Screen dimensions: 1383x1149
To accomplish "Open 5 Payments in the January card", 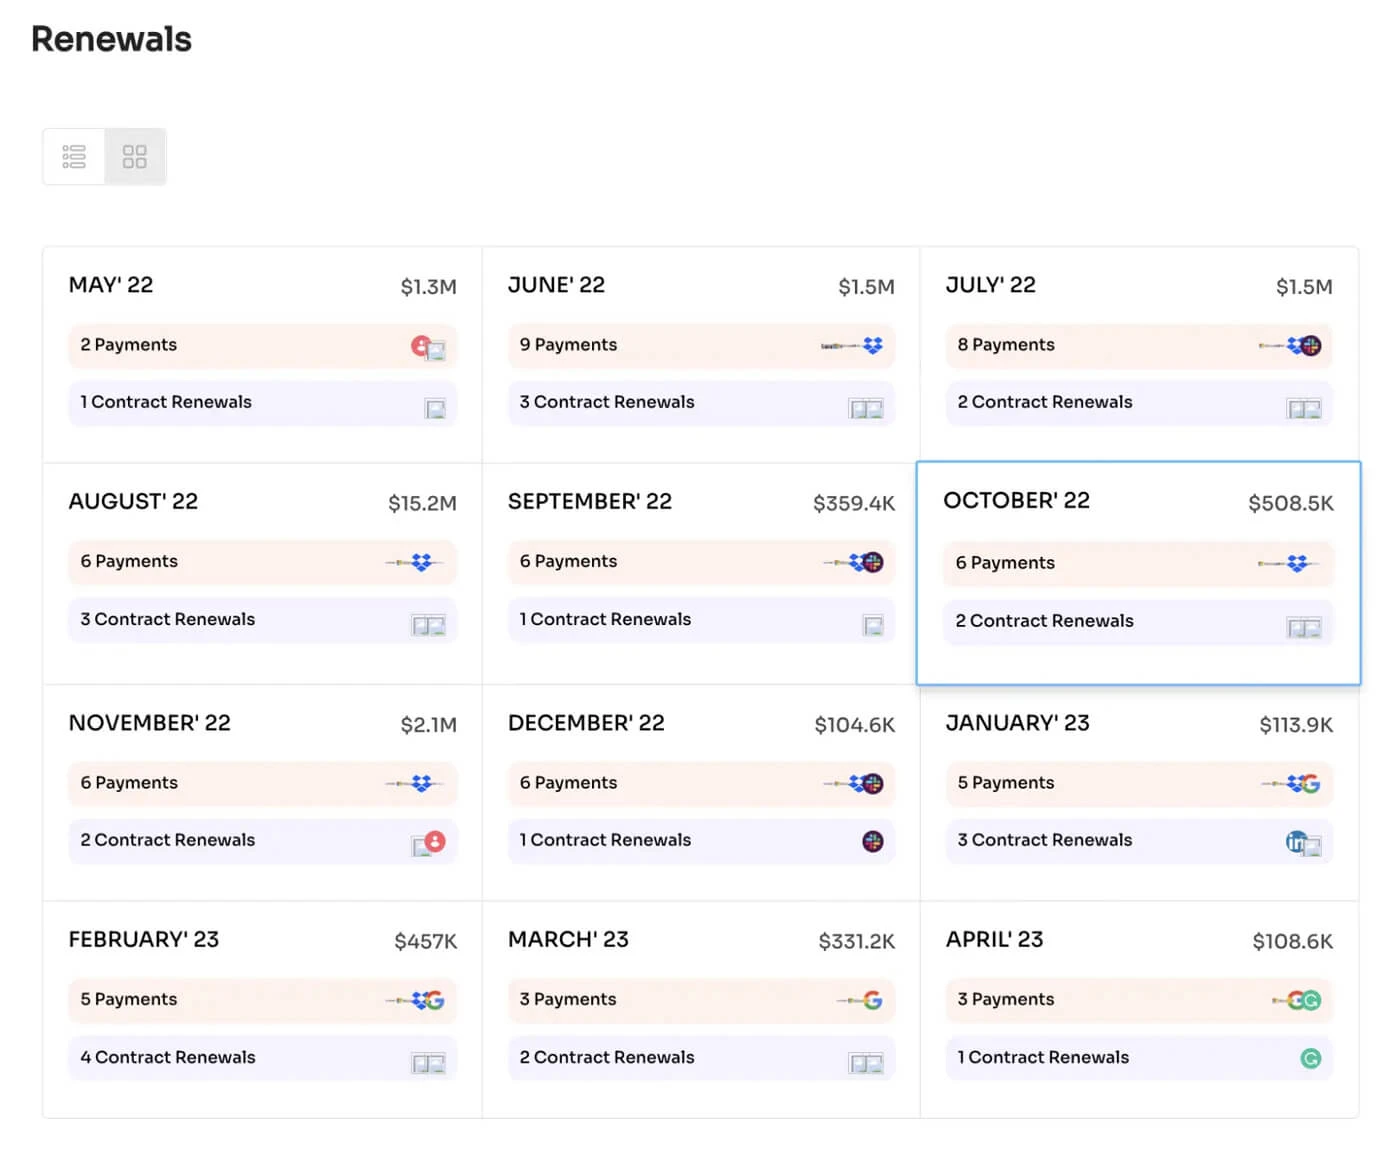I will point(1138,784).
